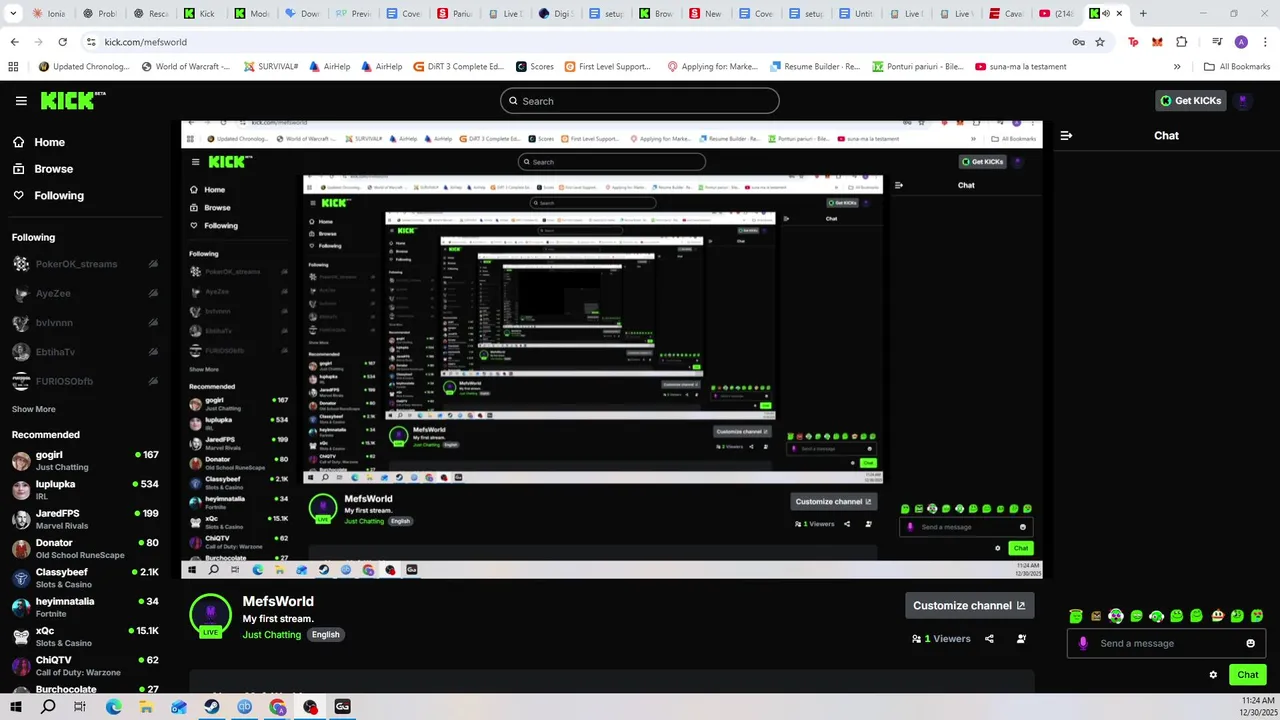Open the xQc recommended channel
Viewport: 1280px width, 720px height.
tap(85, 636)
